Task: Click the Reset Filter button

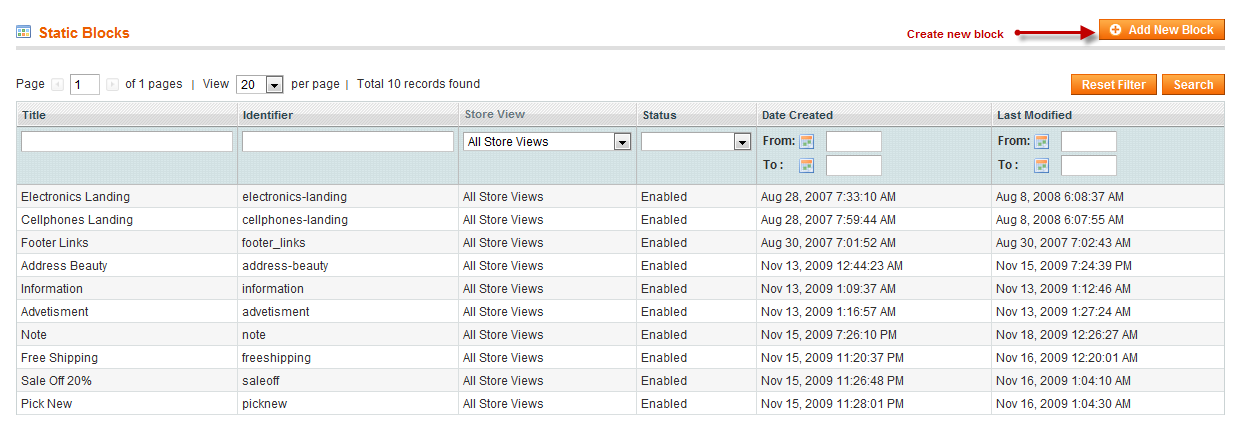Action: tap(1114, 85)
